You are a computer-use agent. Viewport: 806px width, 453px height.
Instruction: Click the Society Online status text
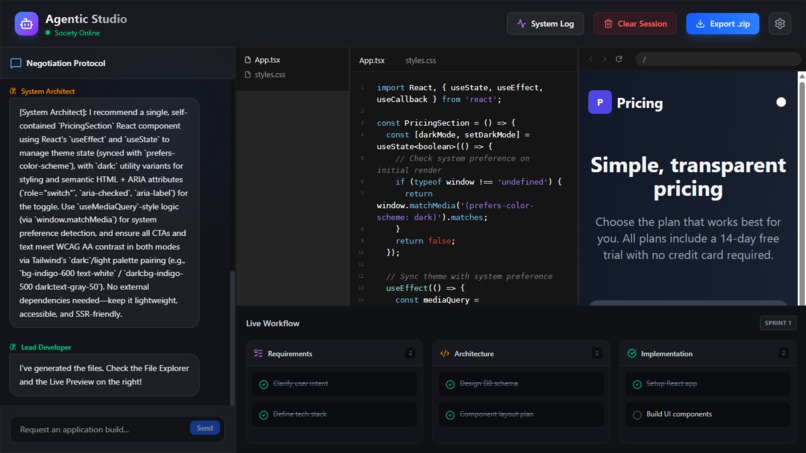coord(77,33)
